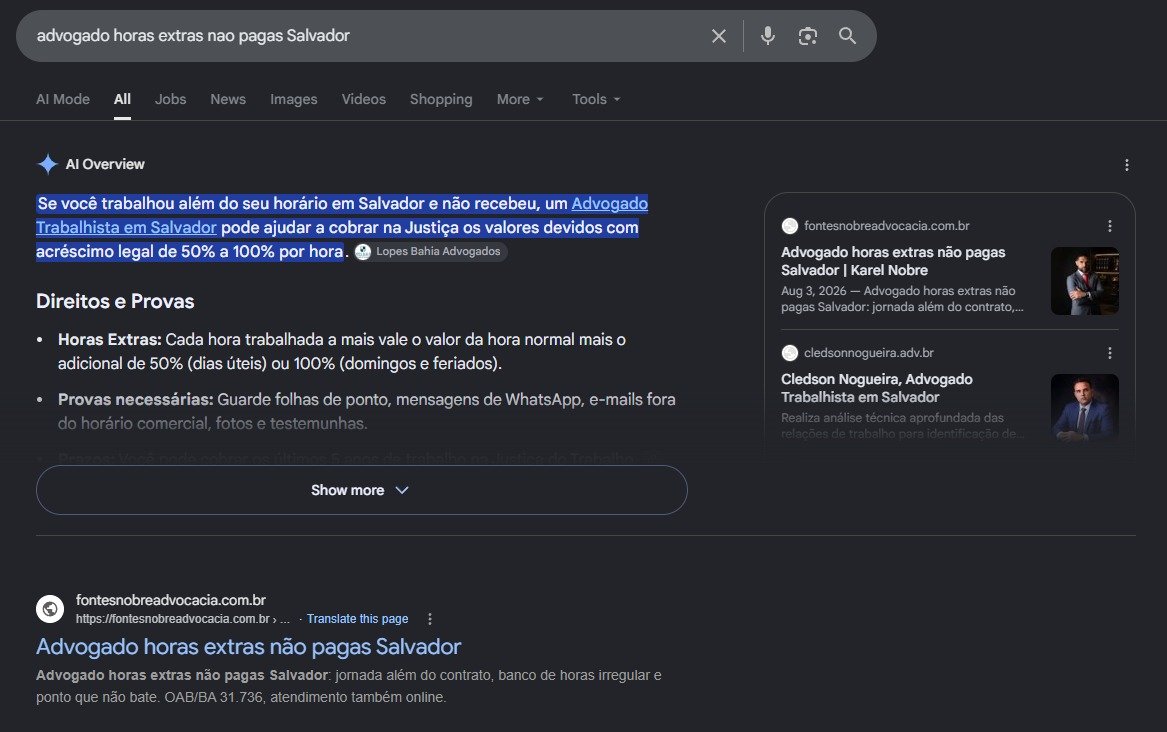The height and width of the screenshot is (732, 1167).
Task: Open three-dot menu beside Translate this page
Action: [429, 619]
